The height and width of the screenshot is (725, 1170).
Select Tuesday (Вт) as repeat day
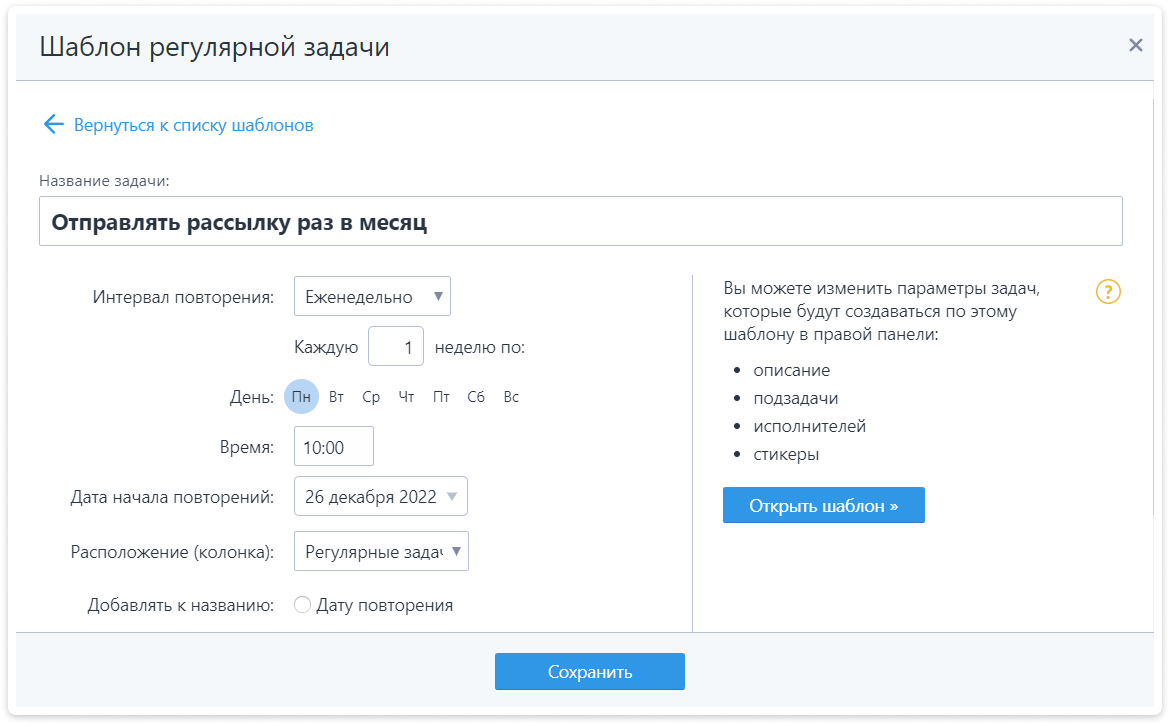coord(336,397)
